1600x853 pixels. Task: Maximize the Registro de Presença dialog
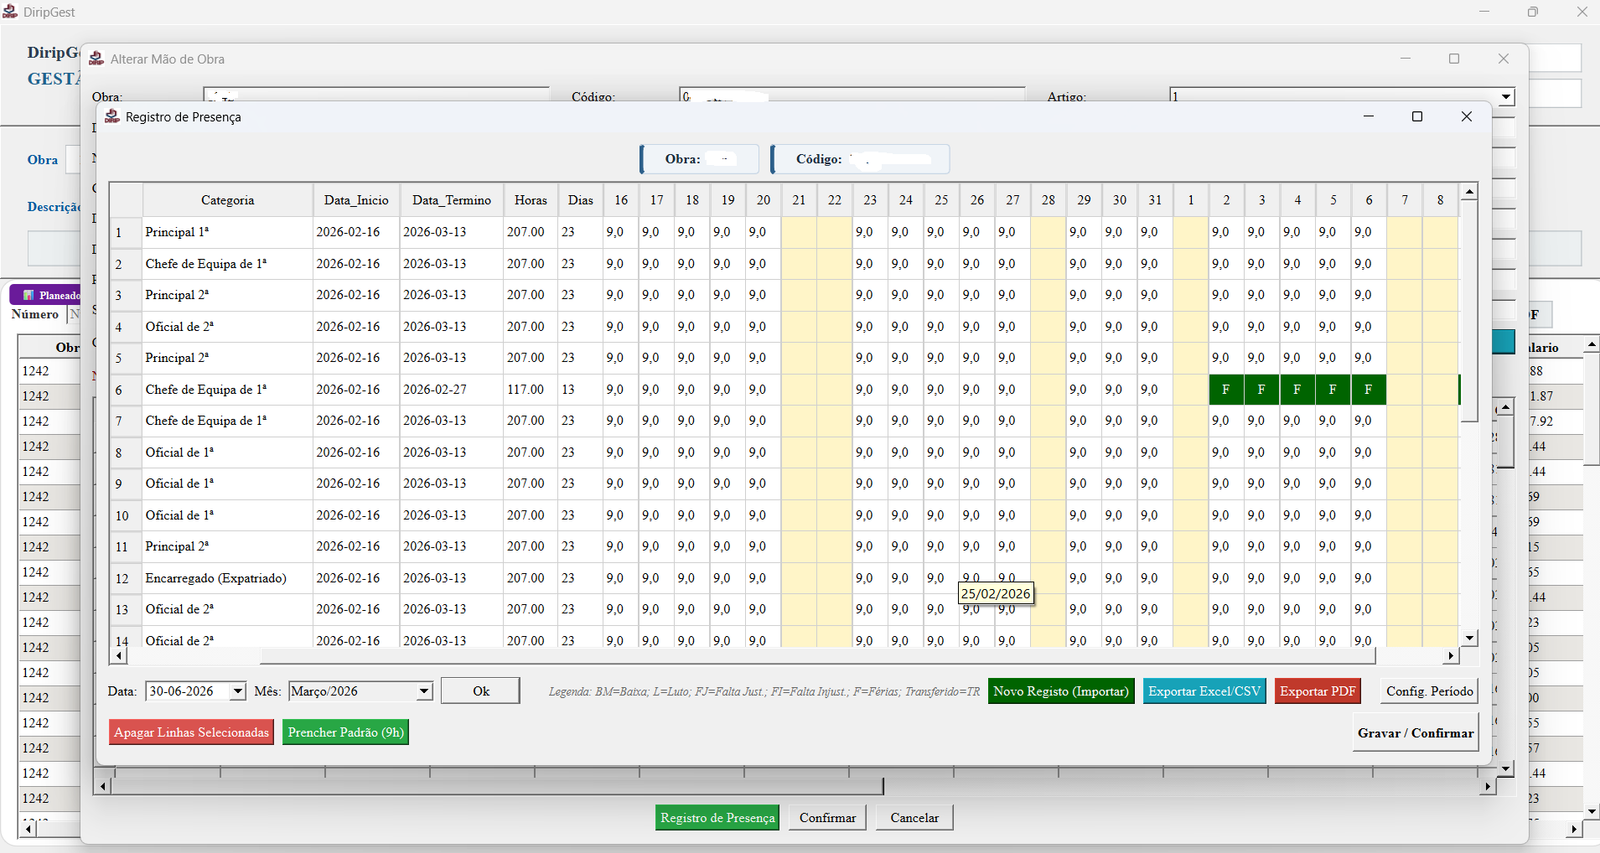pos(1417,117)
